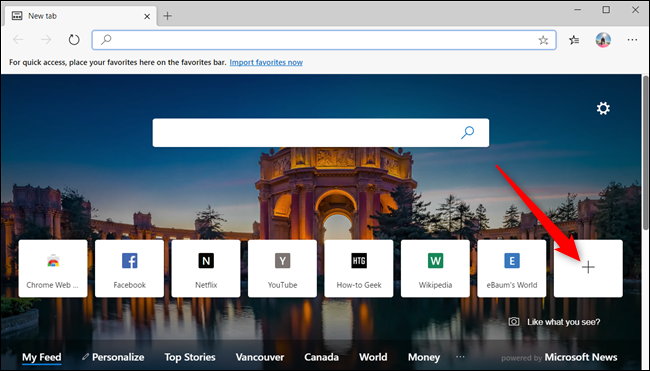Select the Top Stories feed tab

[190, 357]
